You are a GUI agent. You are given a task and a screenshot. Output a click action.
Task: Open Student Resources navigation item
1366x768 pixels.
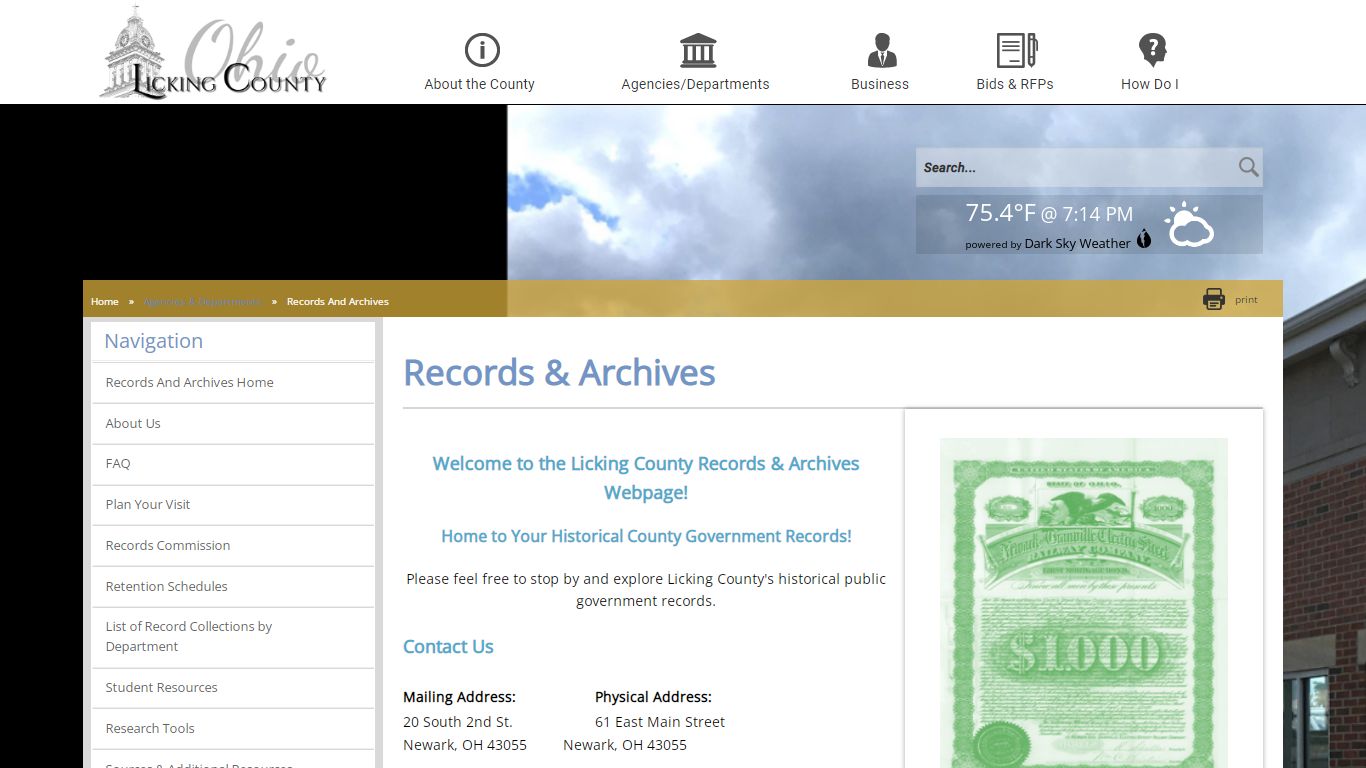click(x=233, y=687)
